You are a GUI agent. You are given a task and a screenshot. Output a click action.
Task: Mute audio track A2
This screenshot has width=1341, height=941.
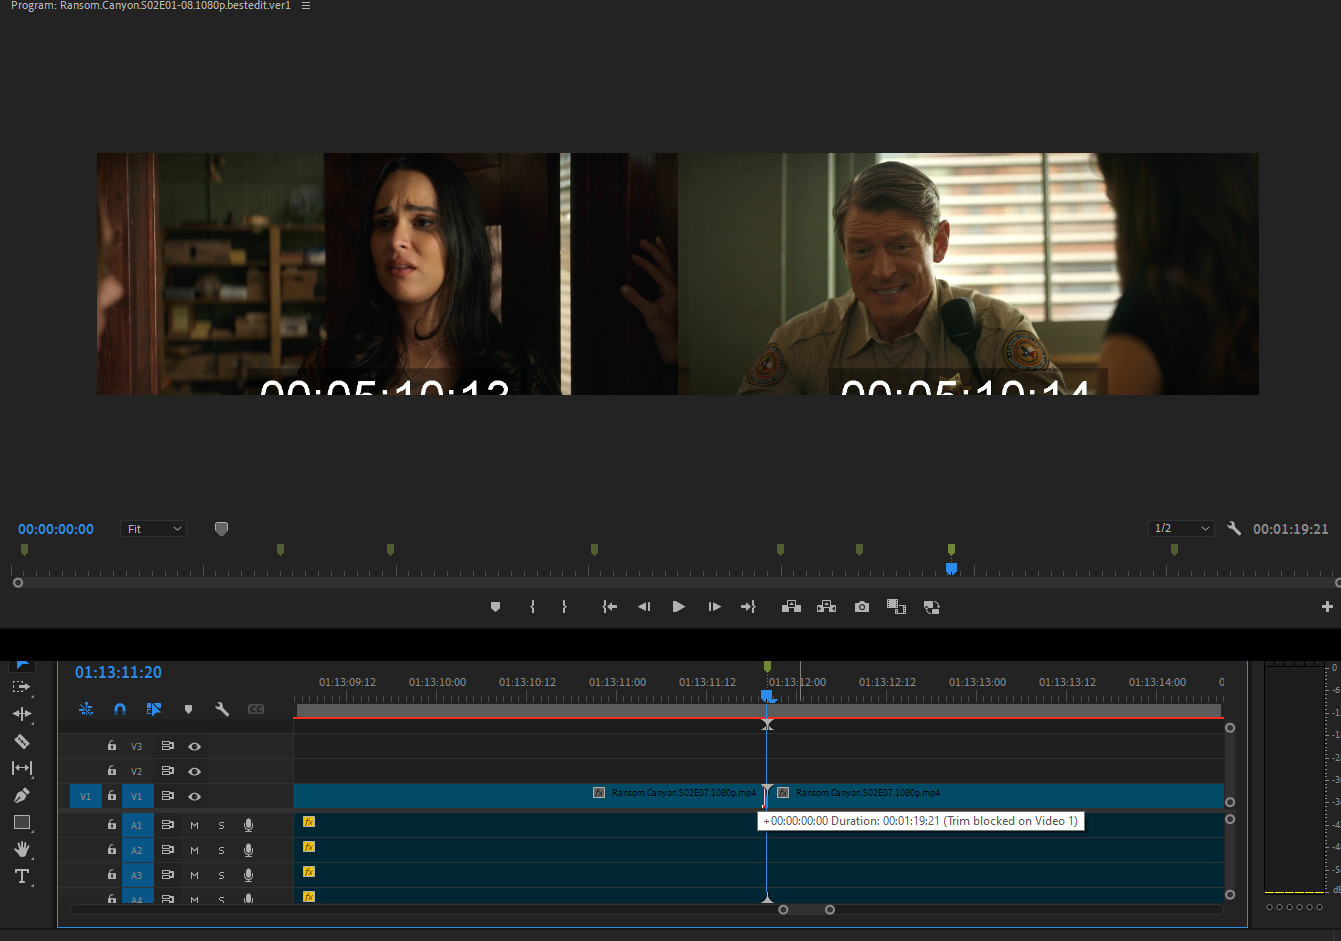point(194,850)
